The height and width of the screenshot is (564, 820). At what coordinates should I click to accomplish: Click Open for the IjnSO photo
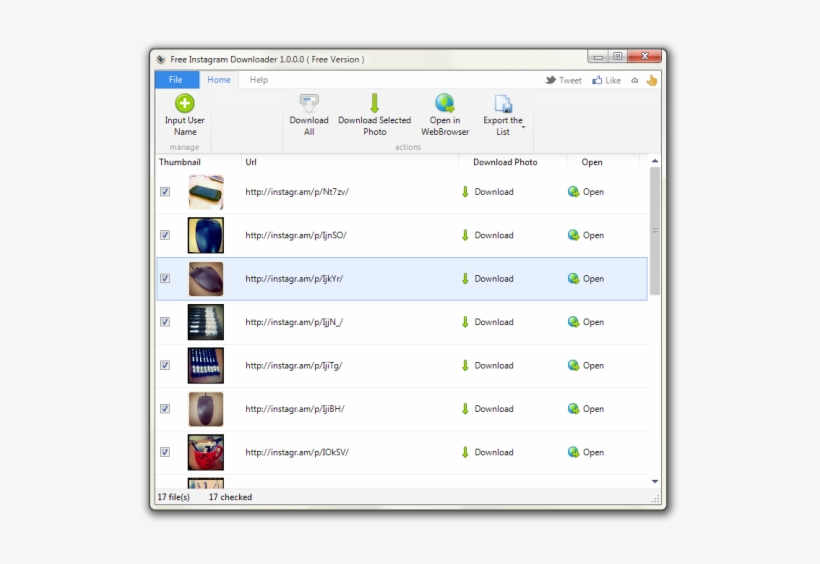[x=586, y=235]
